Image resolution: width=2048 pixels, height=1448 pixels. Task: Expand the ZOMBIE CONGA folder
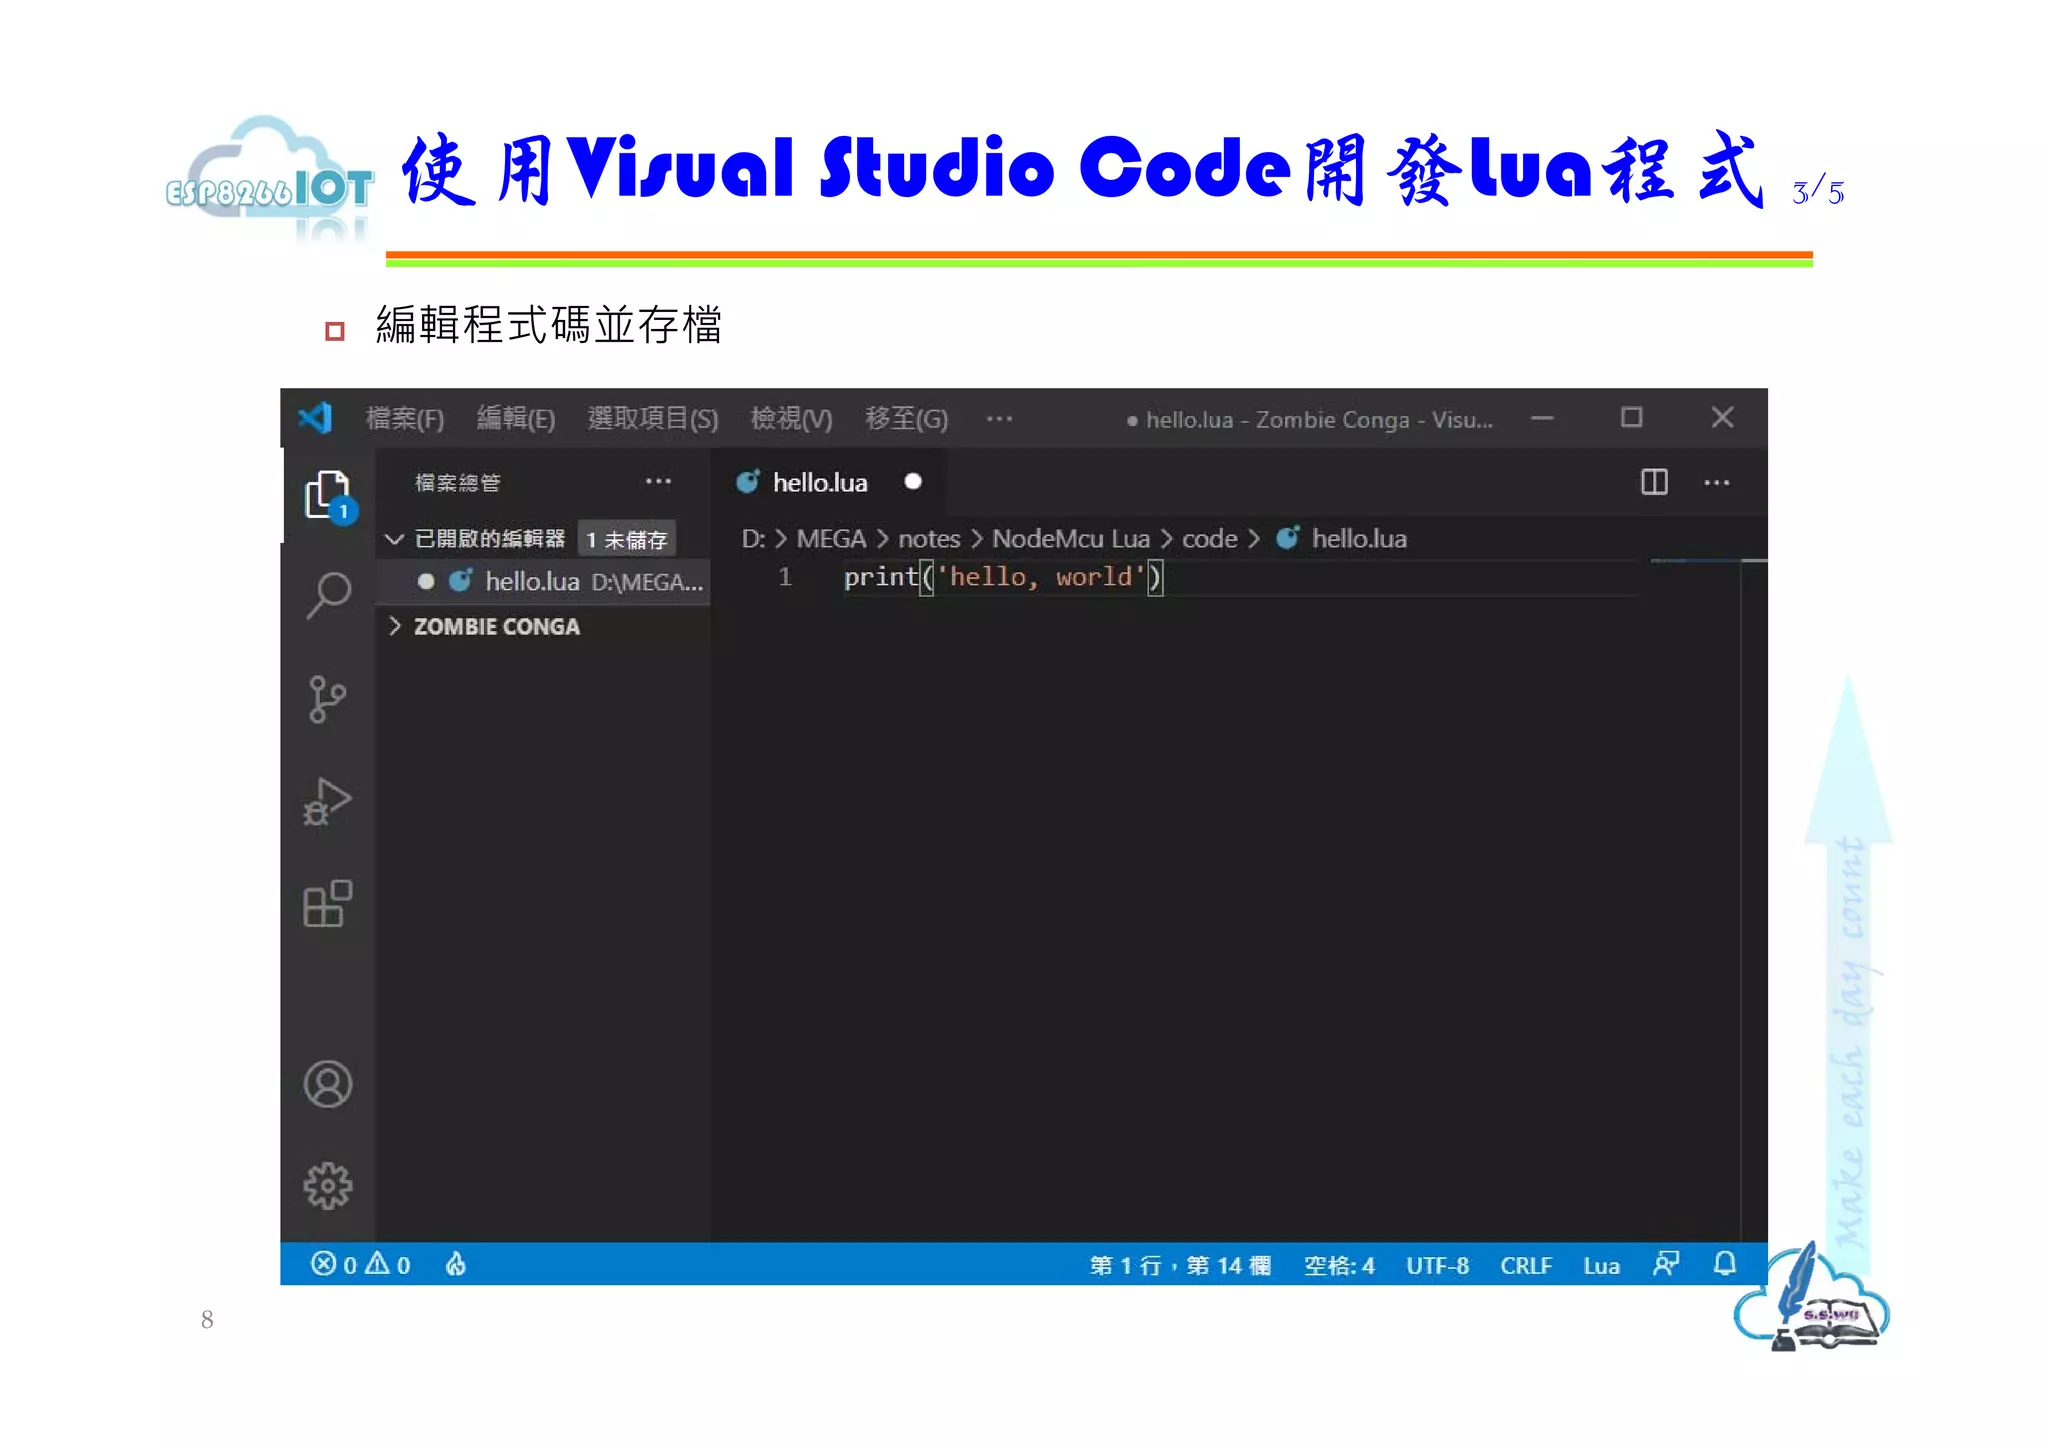tap(496, 626)
